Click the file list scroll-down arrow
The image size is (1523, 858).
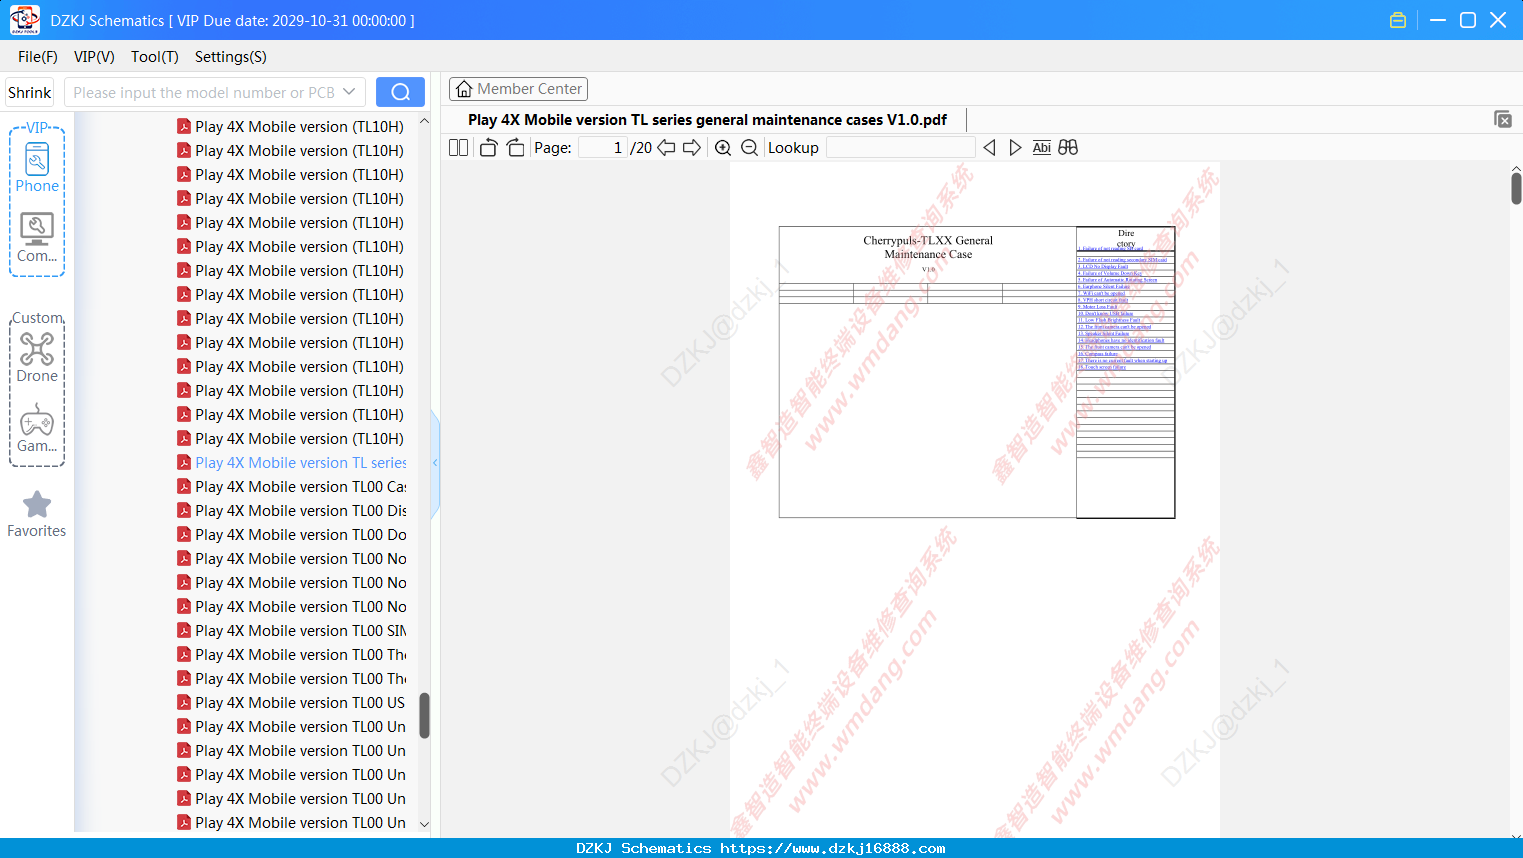[x=424, y=824]
